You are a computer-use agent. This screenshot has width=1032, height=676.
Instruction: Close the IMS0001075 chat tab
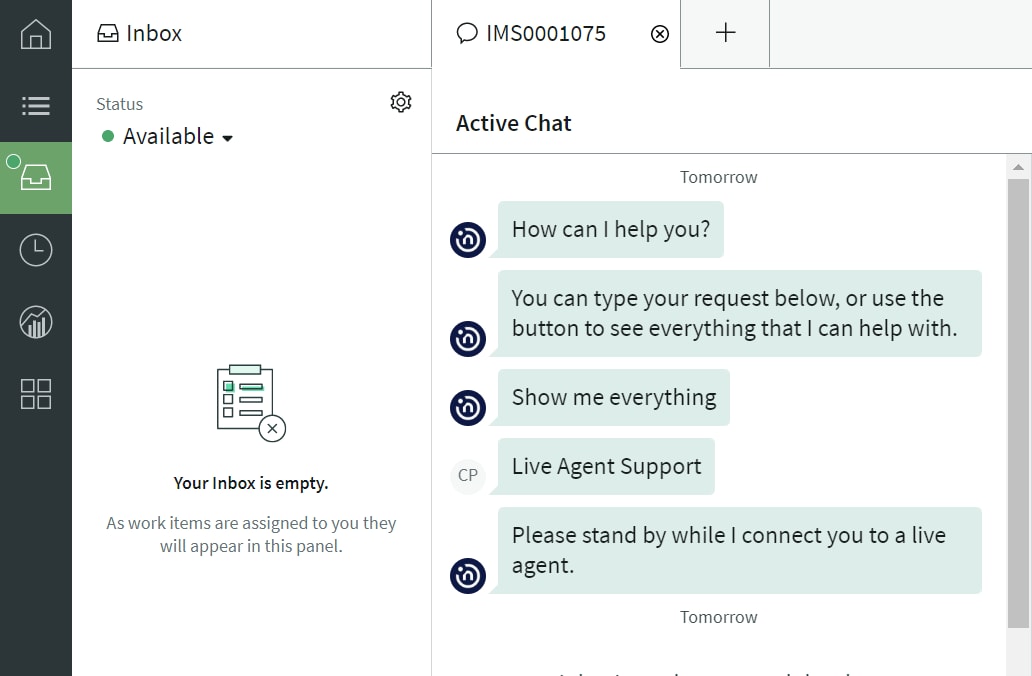click(659, 34)
